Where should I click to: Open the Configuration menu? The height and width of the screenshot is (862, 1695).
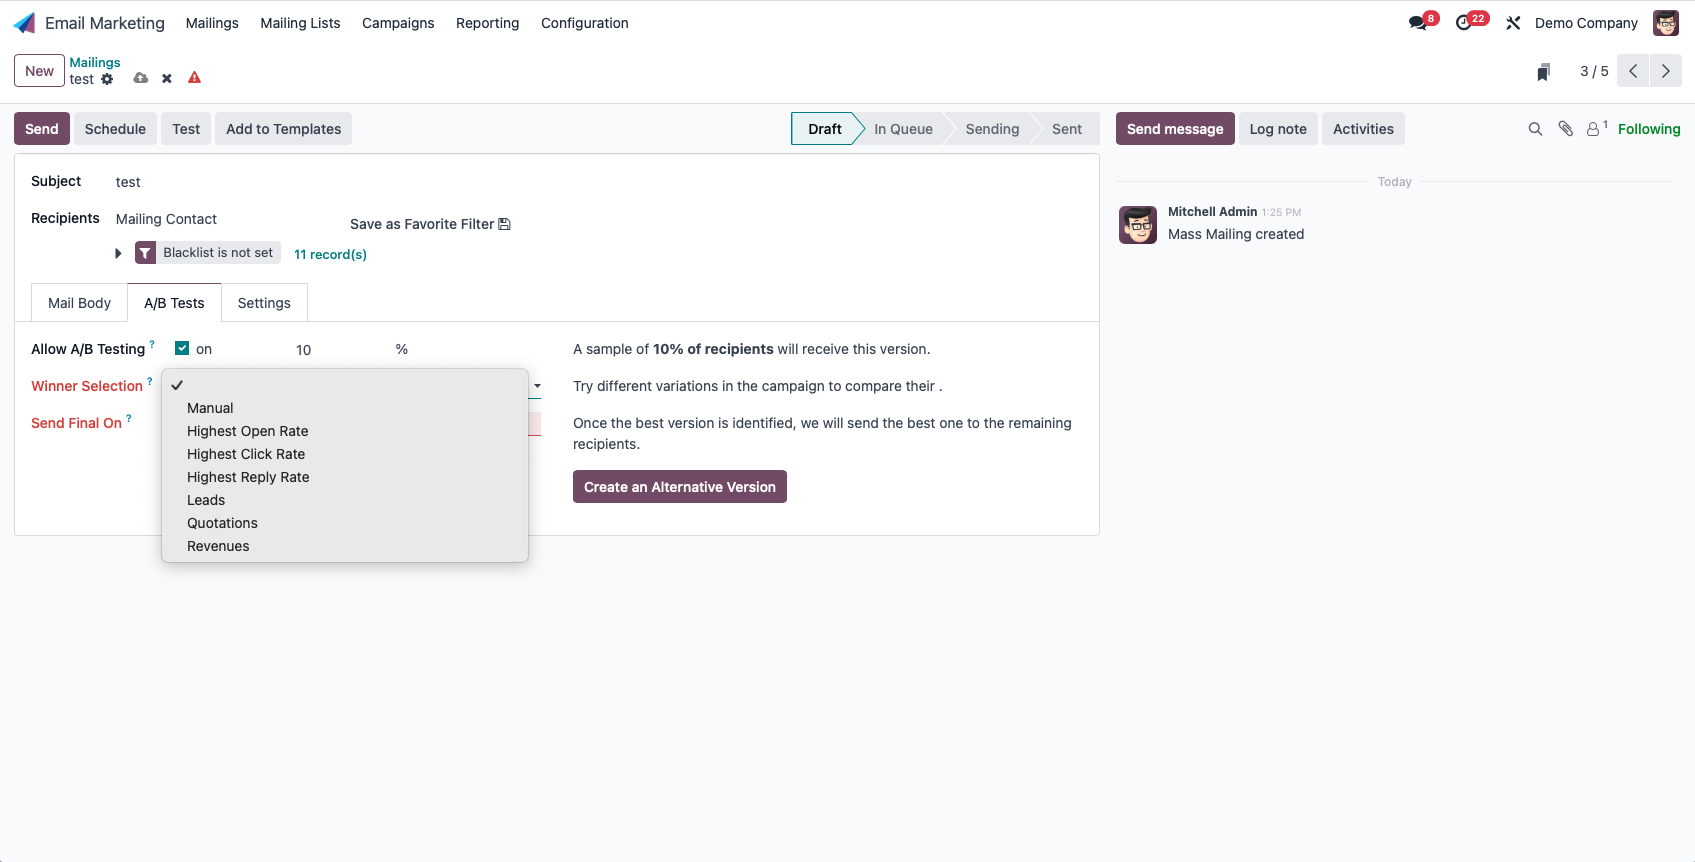tap(584, 23)
